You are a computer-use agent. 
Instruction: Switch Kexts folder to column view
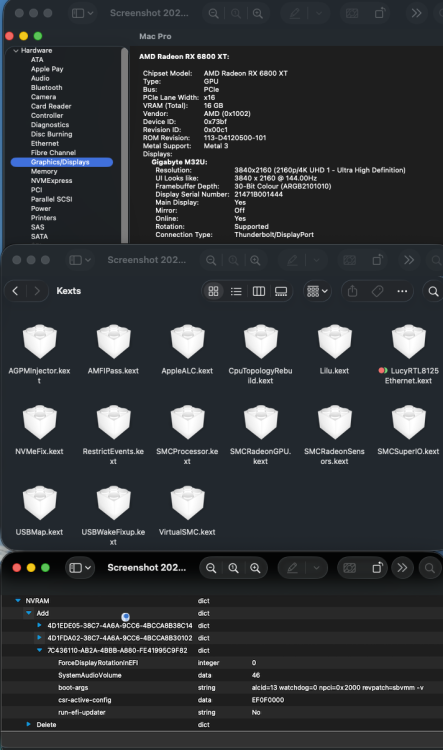pos(259,291)
